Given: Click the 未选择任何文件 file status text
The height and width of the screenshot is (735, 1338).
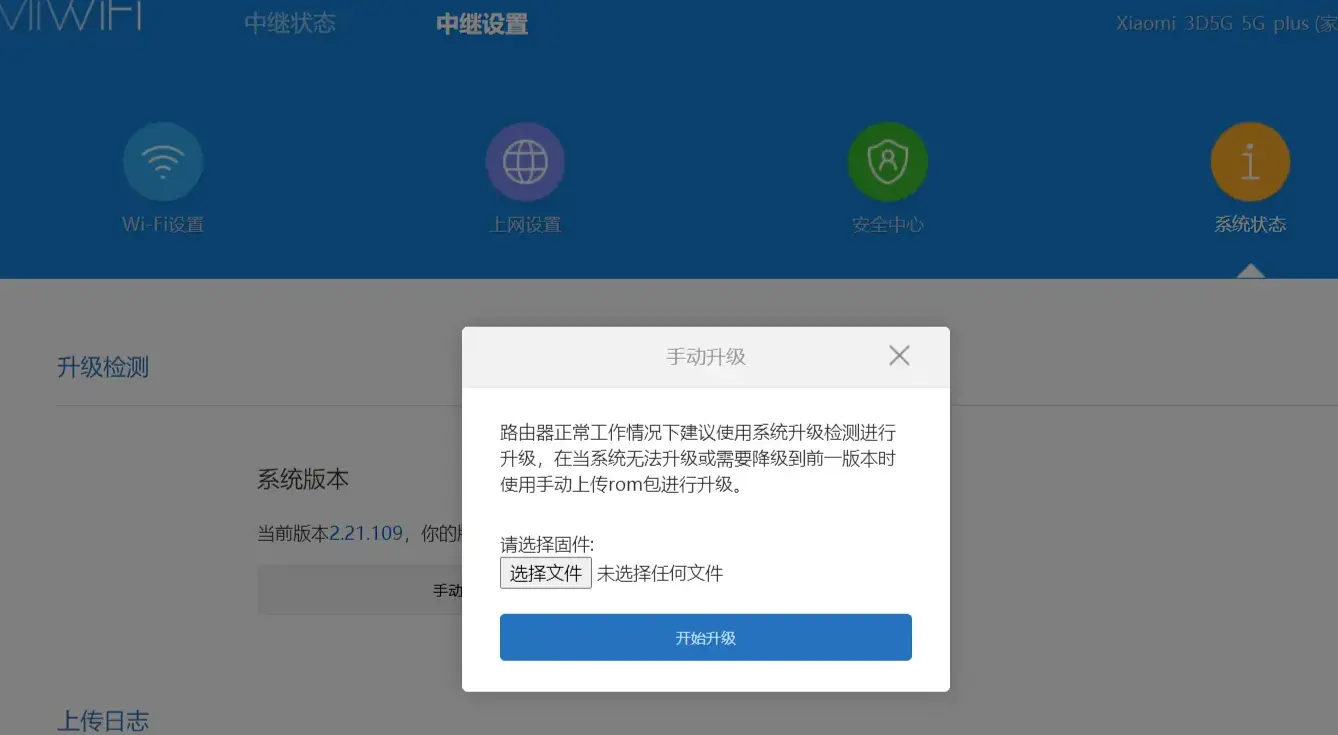Looking at the screenshot, I should point(660,574).
